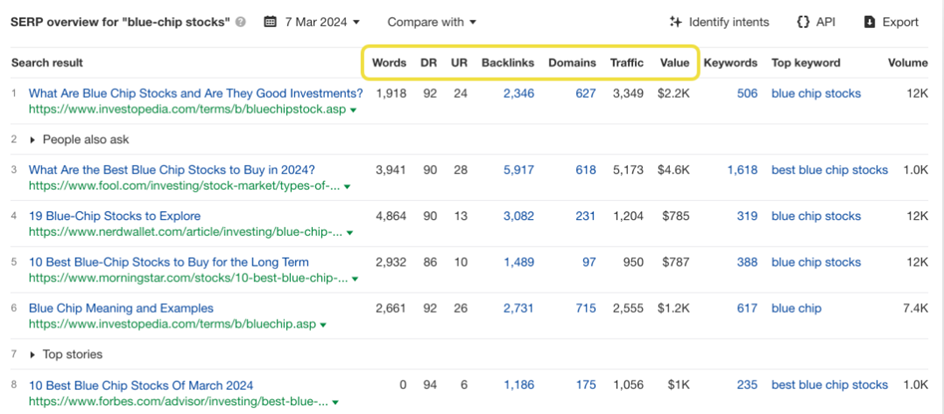Click the investopedia bluechipstock.asp URL
This screenshot has width=944, height=414.
pyautogui.click(x=188, y=110)
